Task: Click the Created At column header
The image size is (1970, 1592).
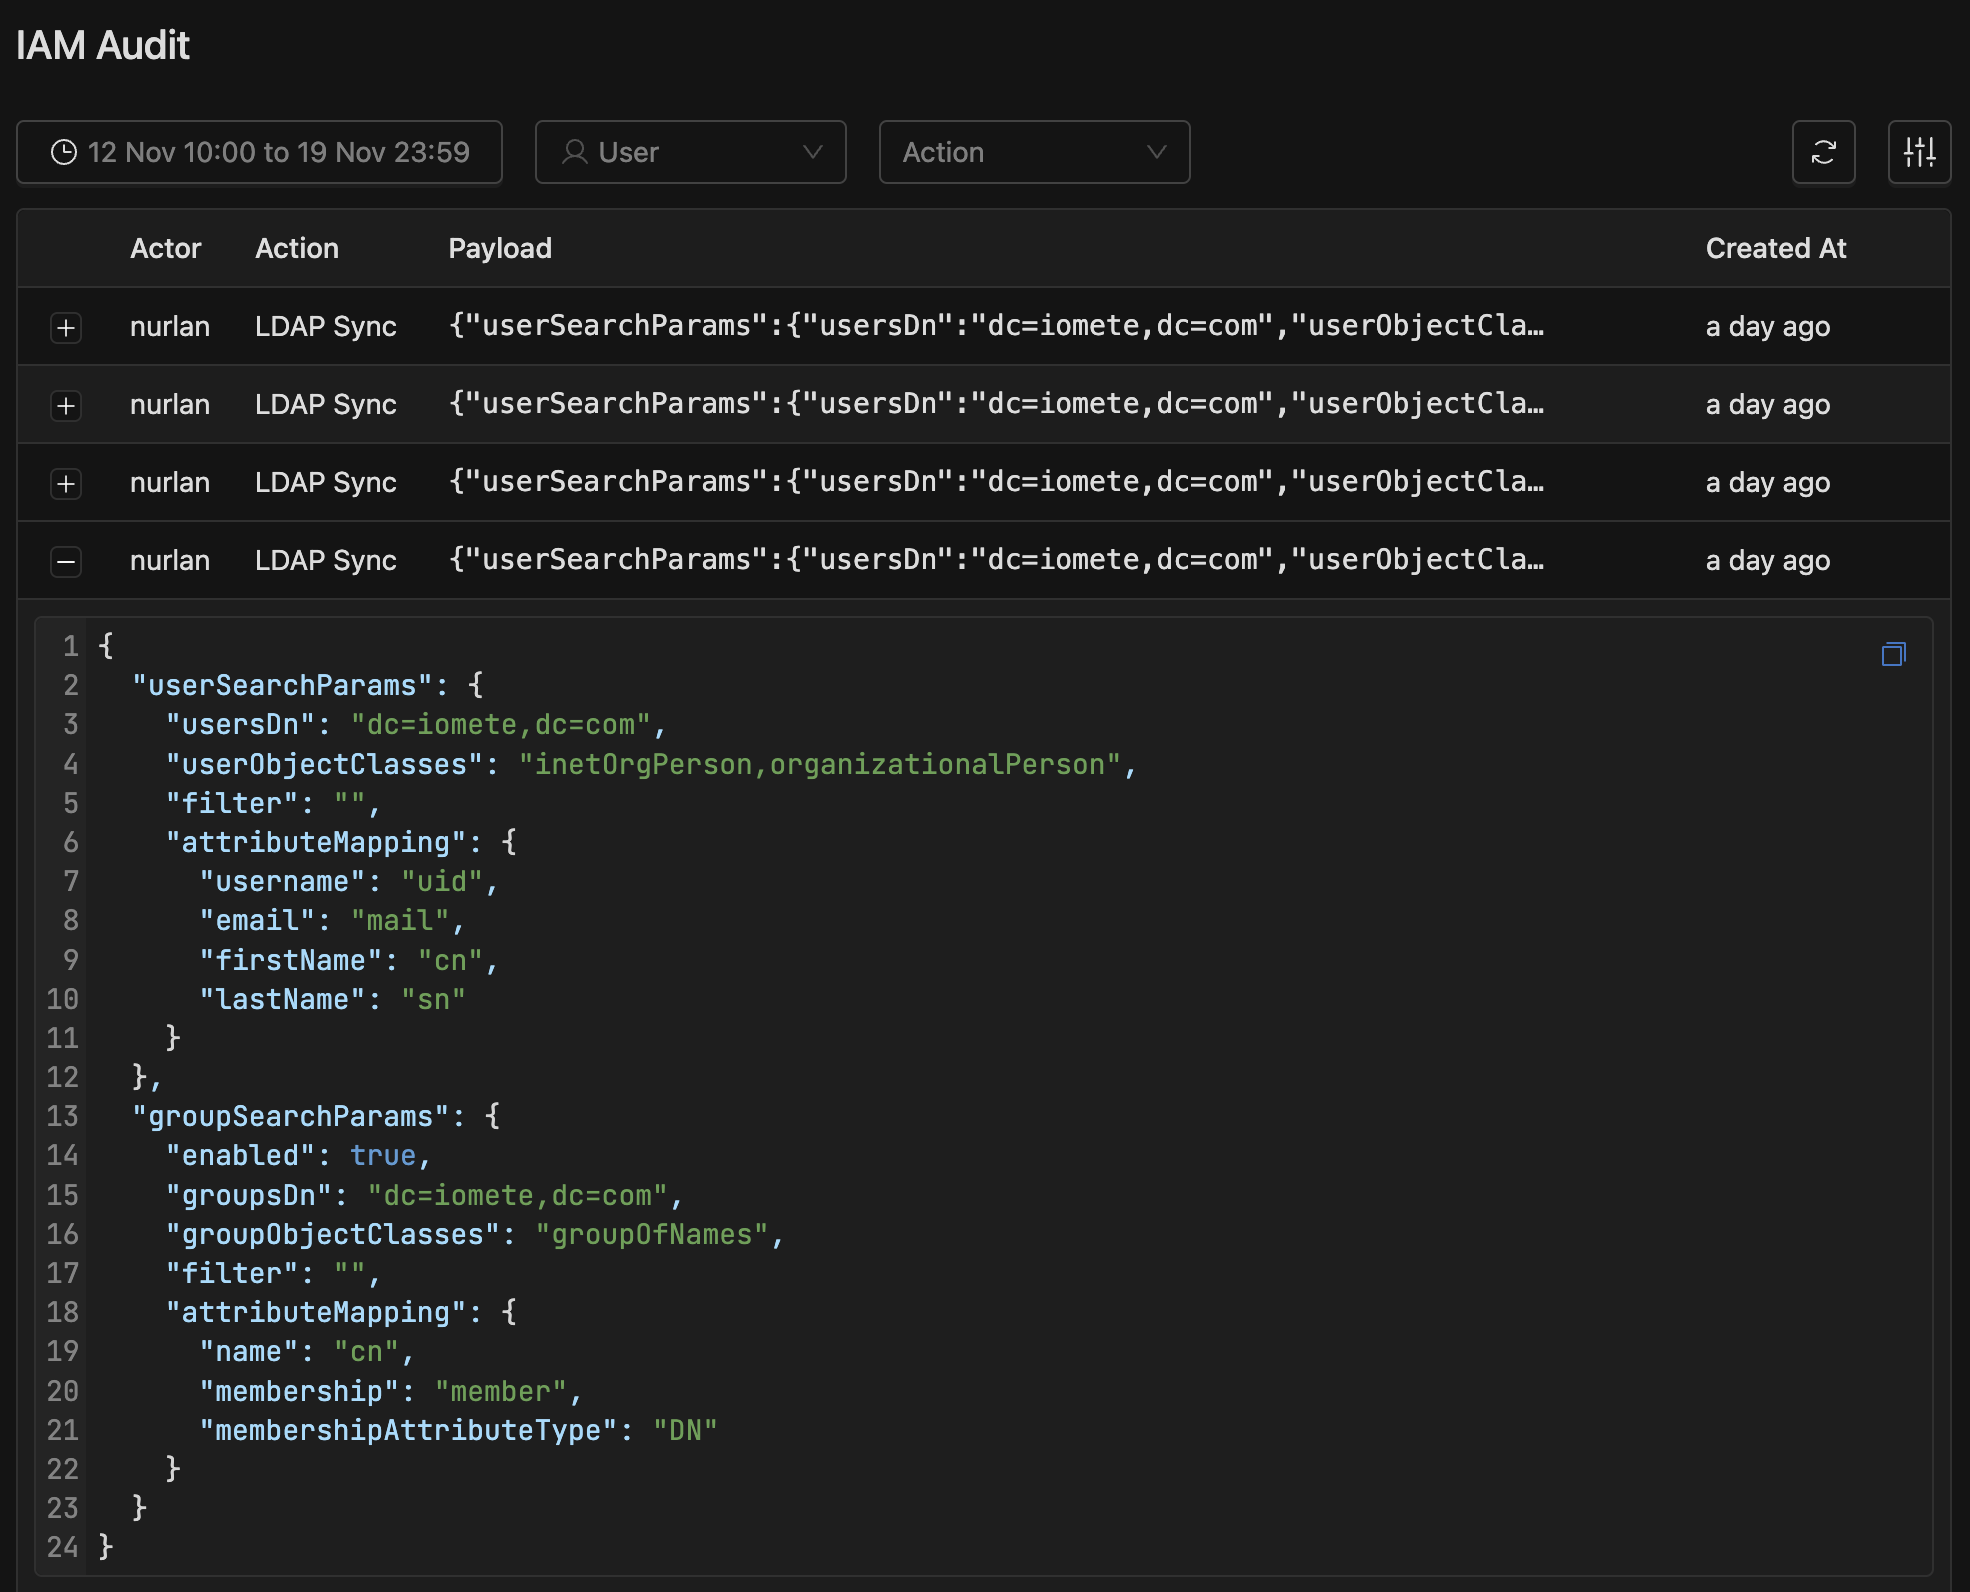Action: point(1776,248)
